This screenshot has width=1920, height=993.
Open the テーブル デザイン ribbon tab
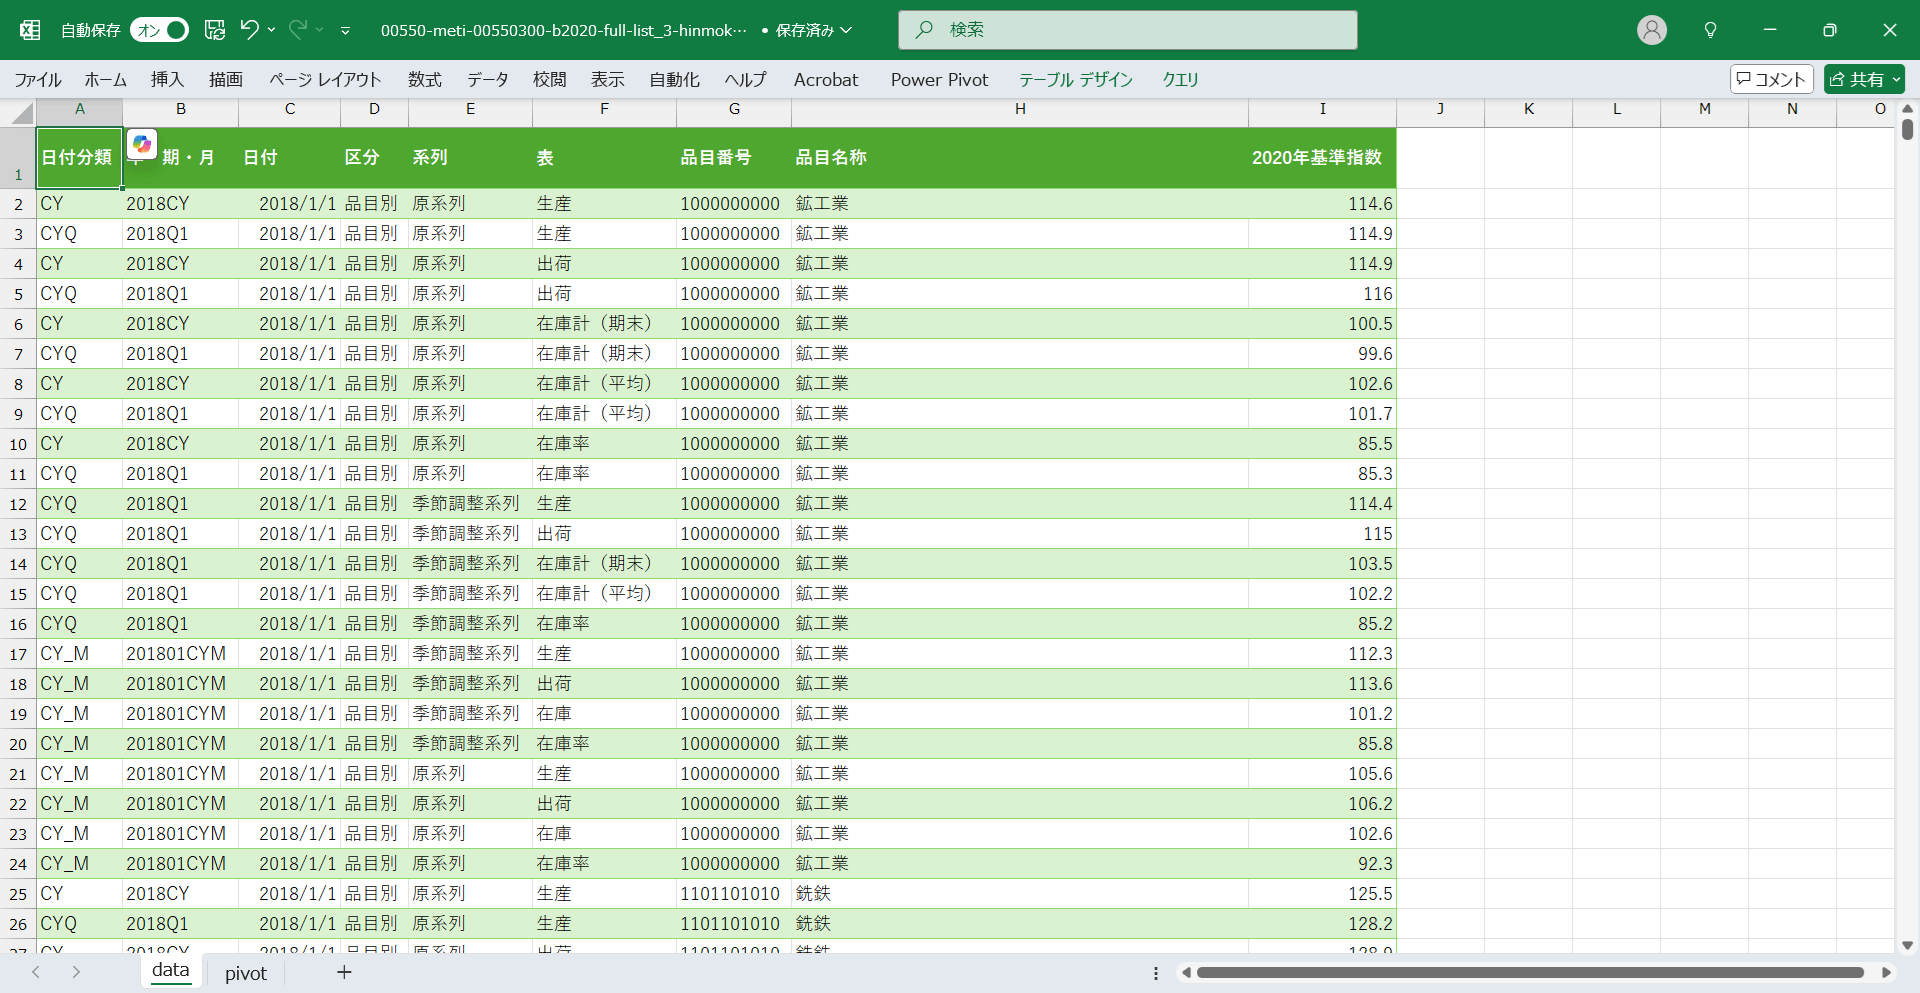1075,79
